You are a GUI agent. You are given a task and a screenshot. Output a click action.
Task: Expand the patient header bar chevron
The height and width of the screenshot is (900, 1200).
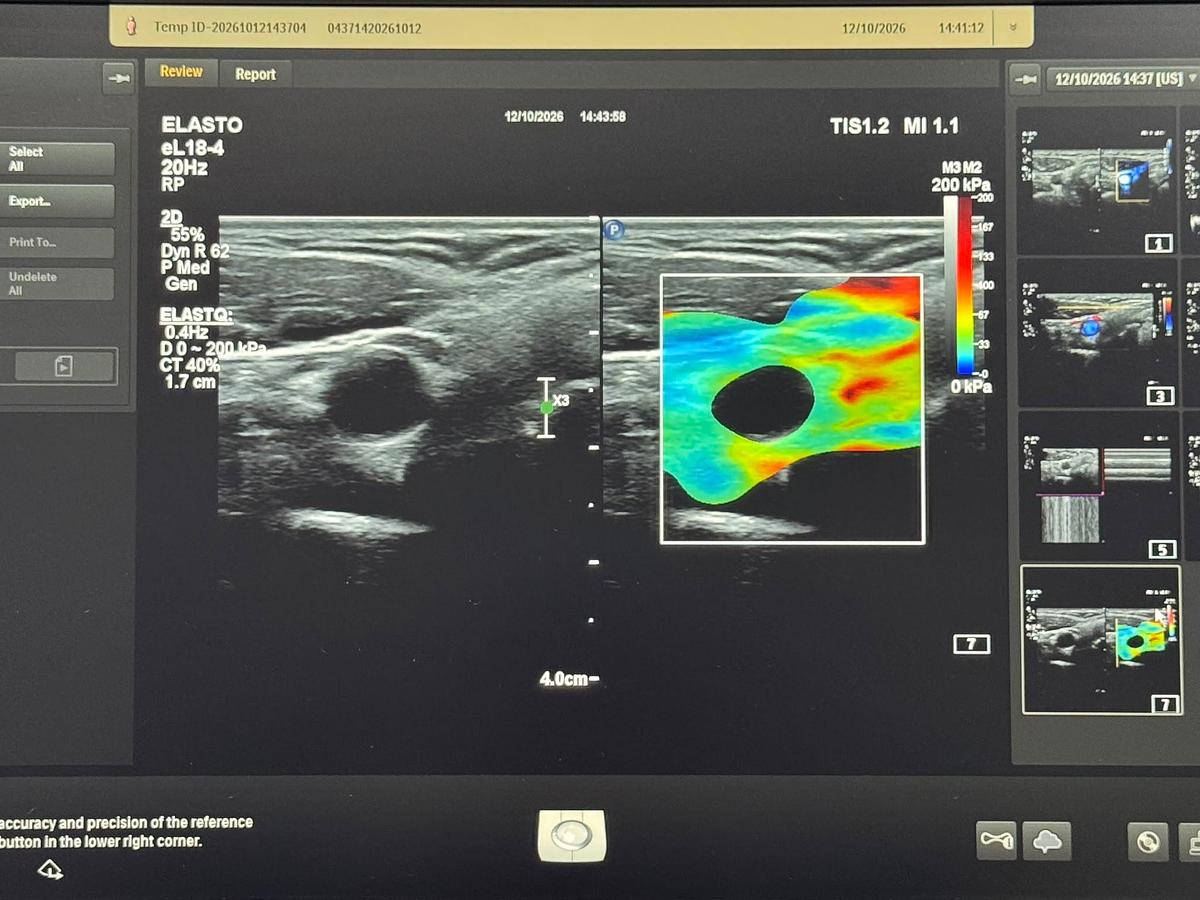[1013, 28]
